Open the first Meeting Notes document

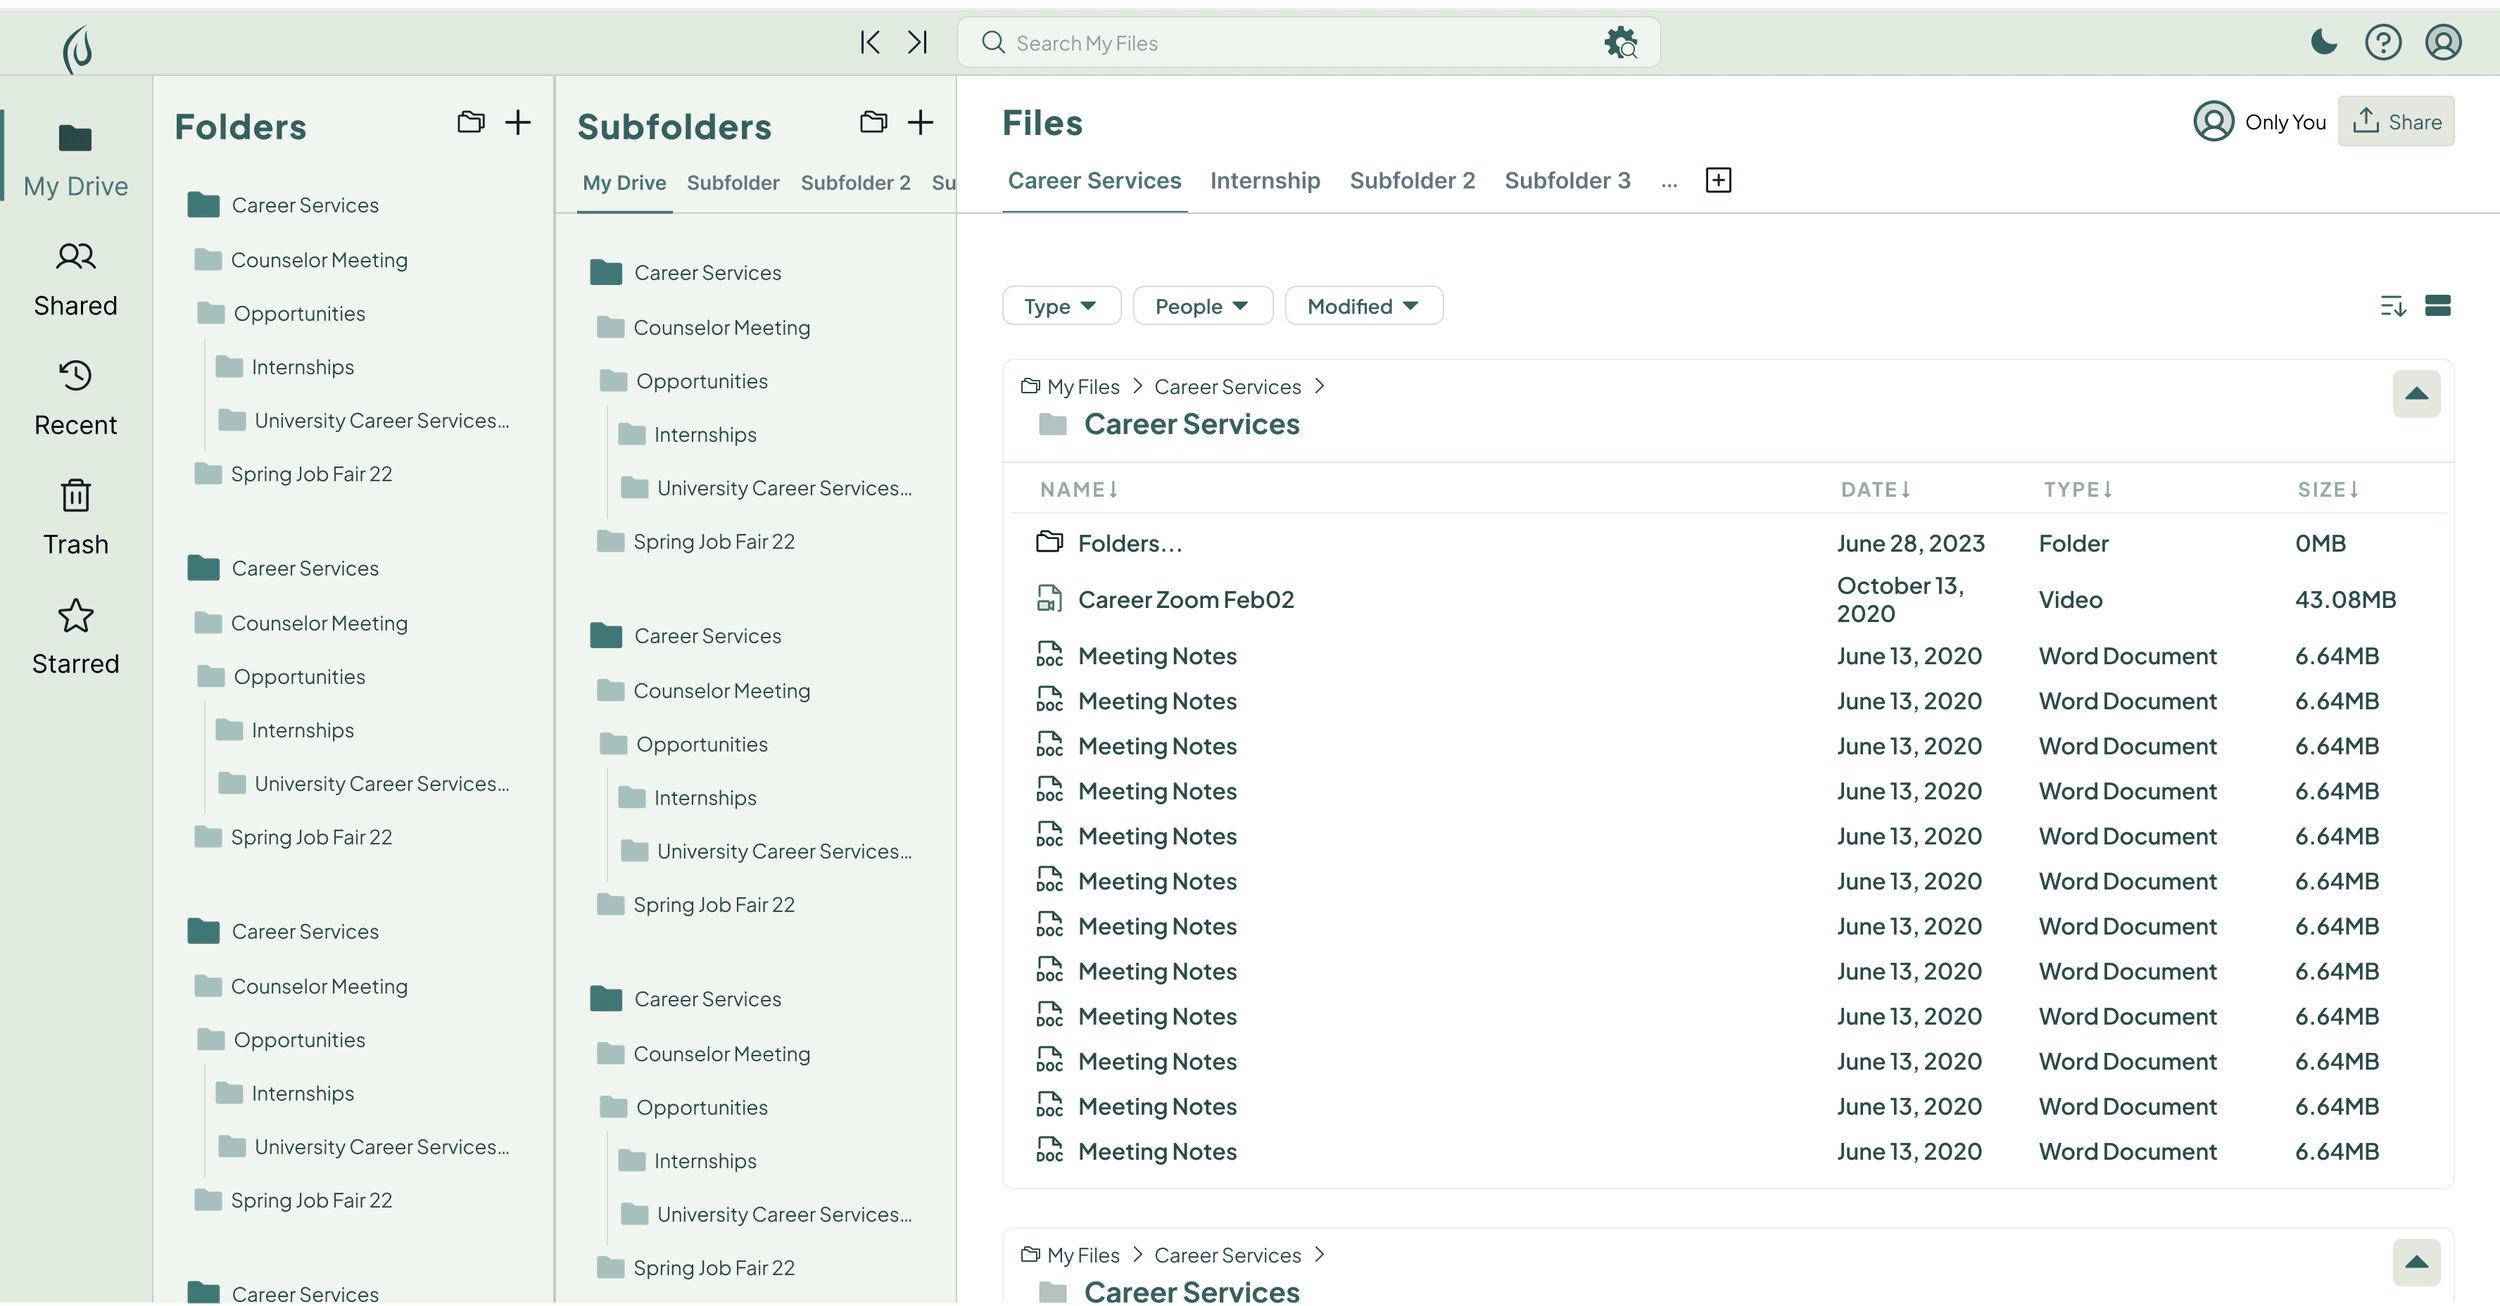(1728, 656)
